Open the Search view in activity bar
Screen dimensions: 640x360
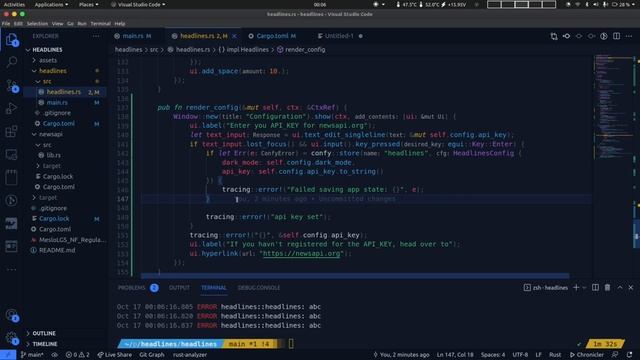tap(11, 62)
